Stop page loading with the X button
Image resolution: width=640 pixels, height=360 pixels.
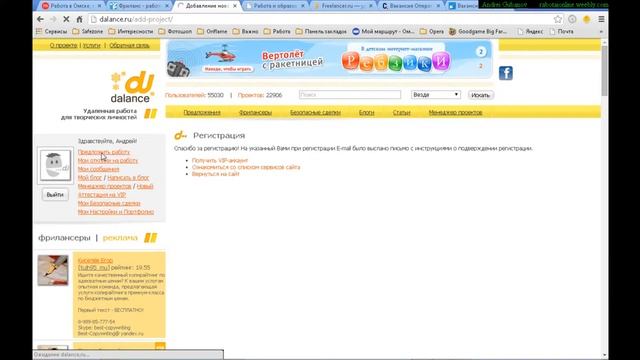pyautogui.click(x=66, y=19)
